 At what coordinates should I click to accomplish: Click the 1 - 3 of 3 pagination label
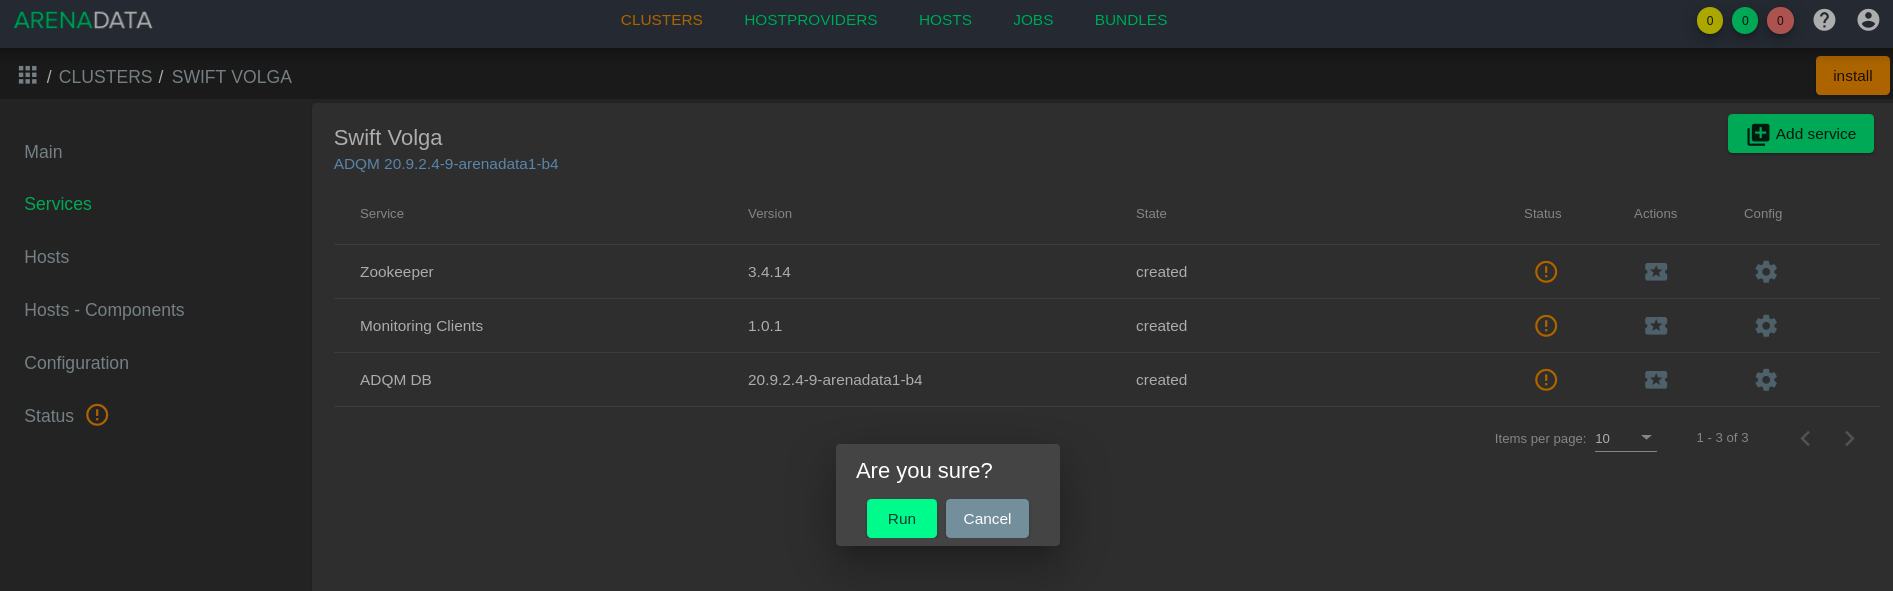[1723, 438]
